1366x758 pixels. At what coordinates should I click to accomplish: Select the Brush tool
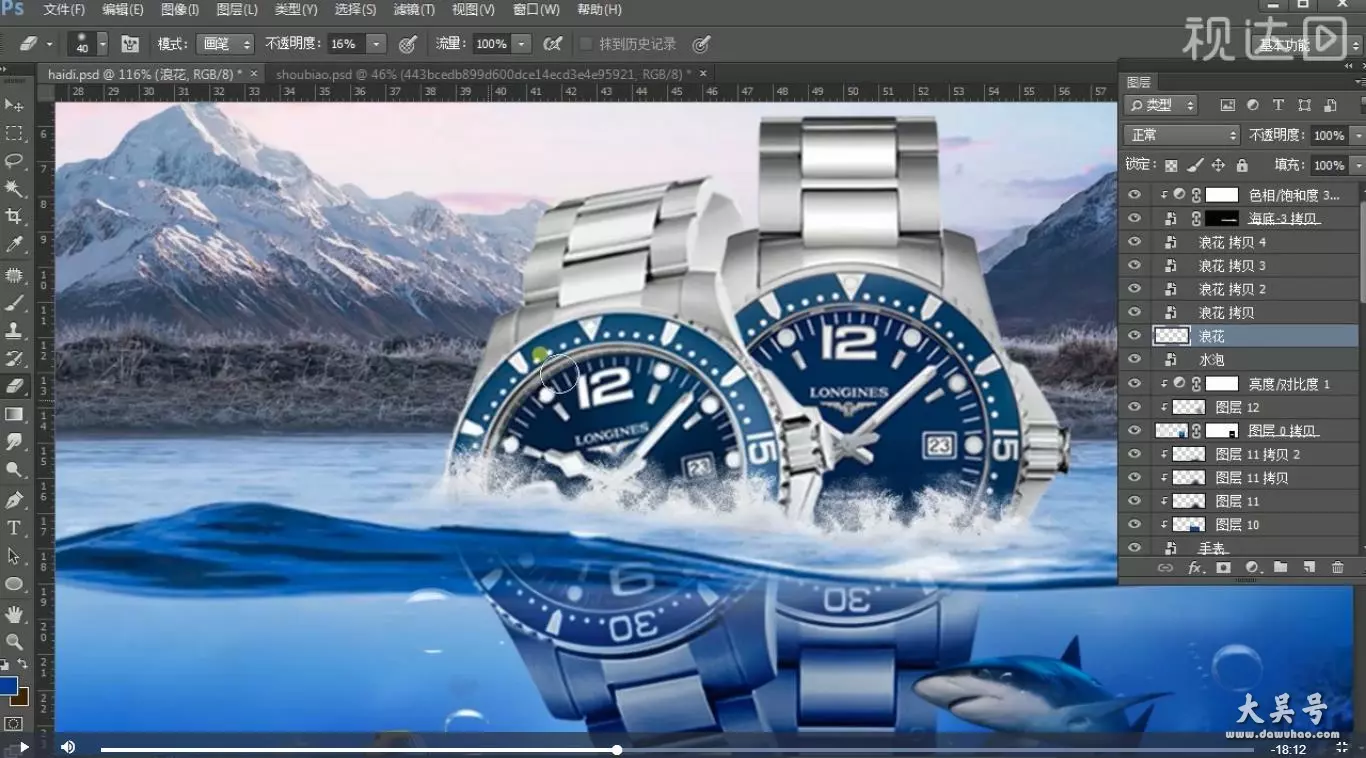point(14,303)
